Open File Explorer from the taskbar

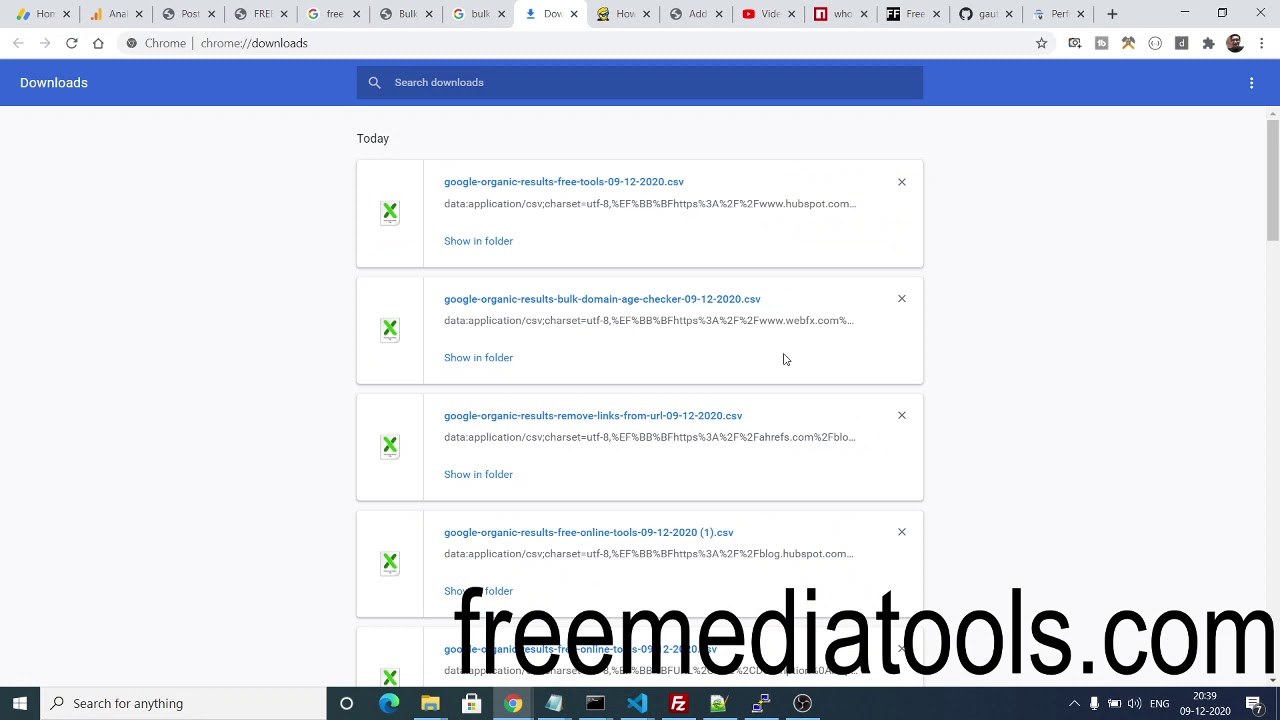coord(430,704)
